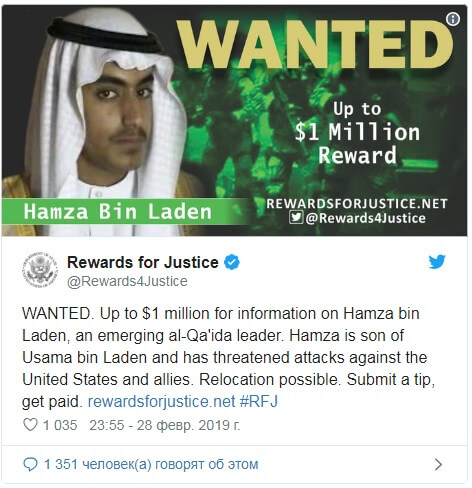The image size is (472, 488).
Task: Open the Rewards for Justice avatar seal
Action: [x=40, y=270]
